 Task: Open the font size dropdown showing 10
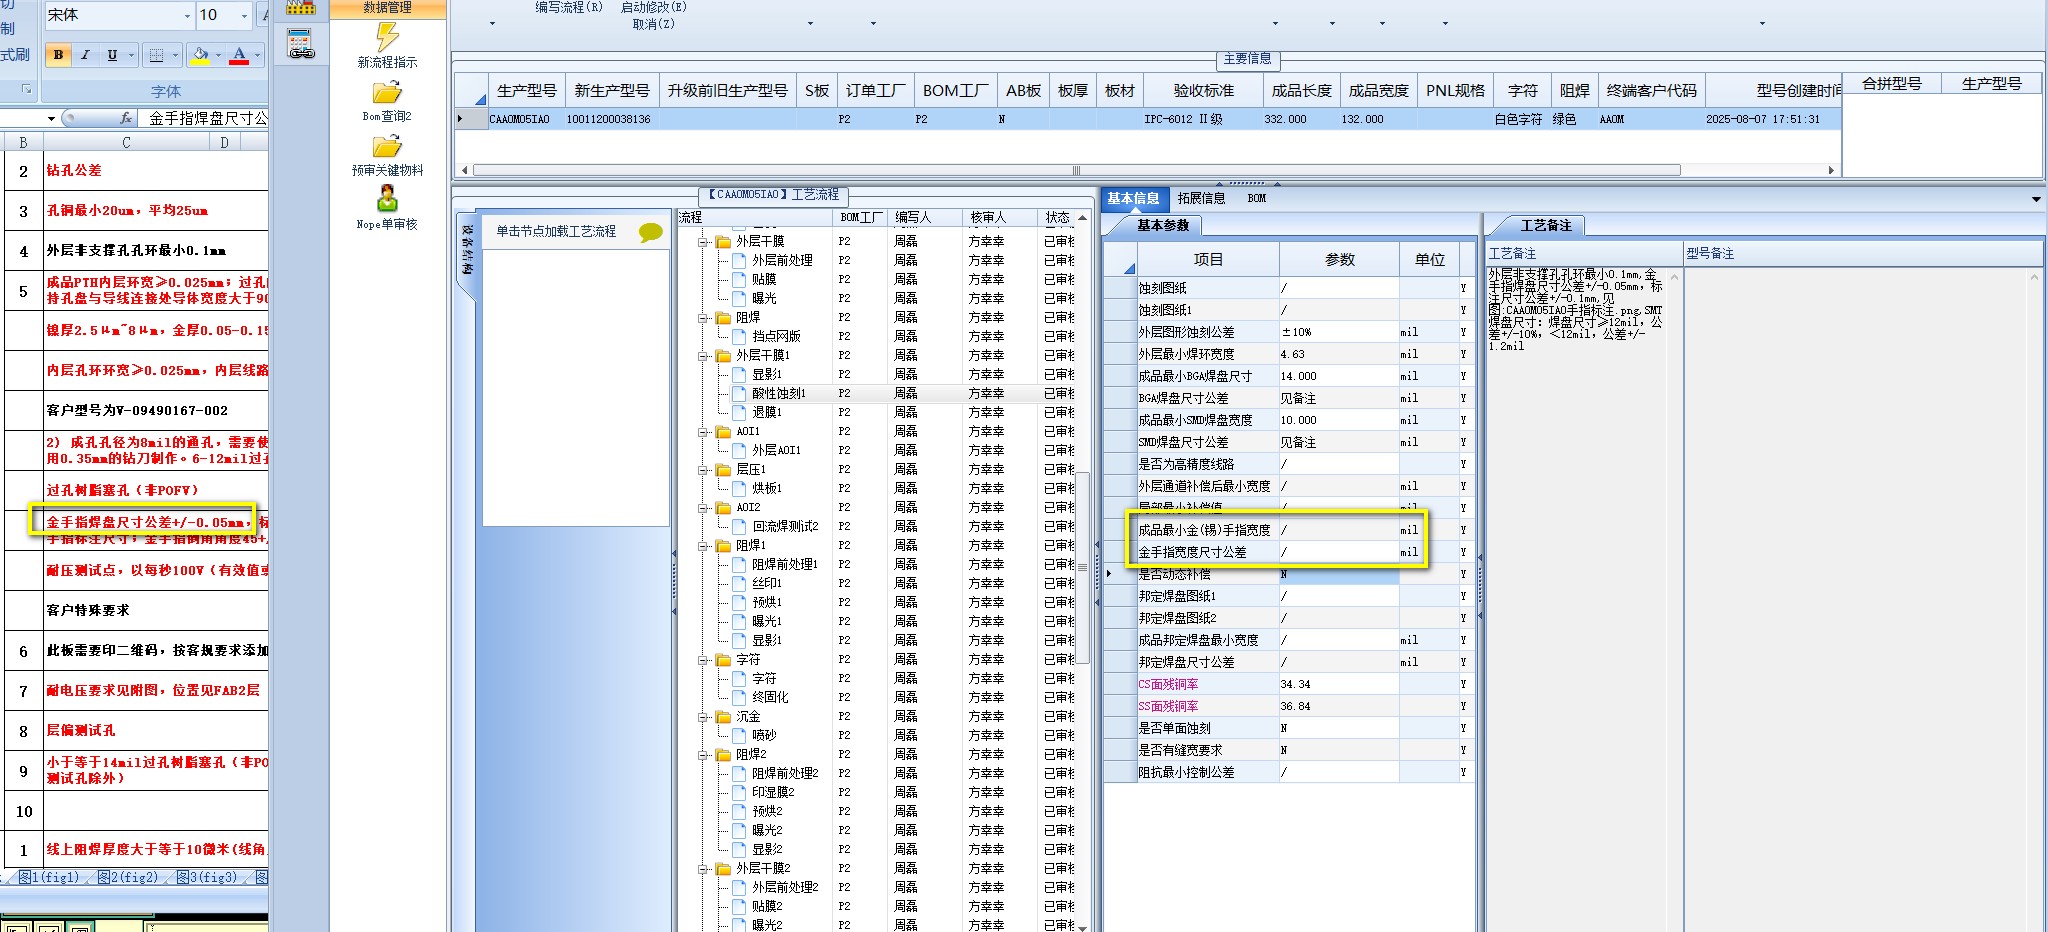245,15
